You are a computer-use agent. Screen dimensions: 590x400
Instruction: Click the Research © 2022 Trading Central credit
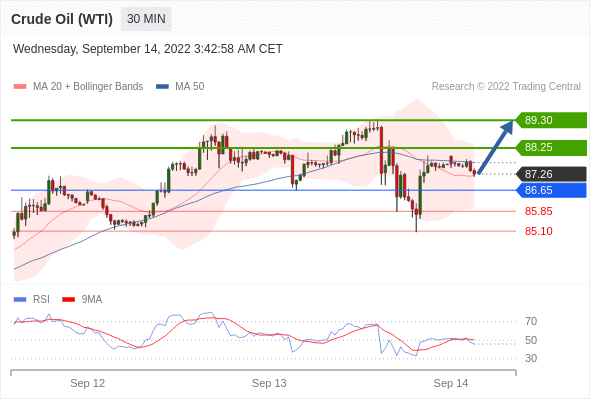tap(506, 87)
